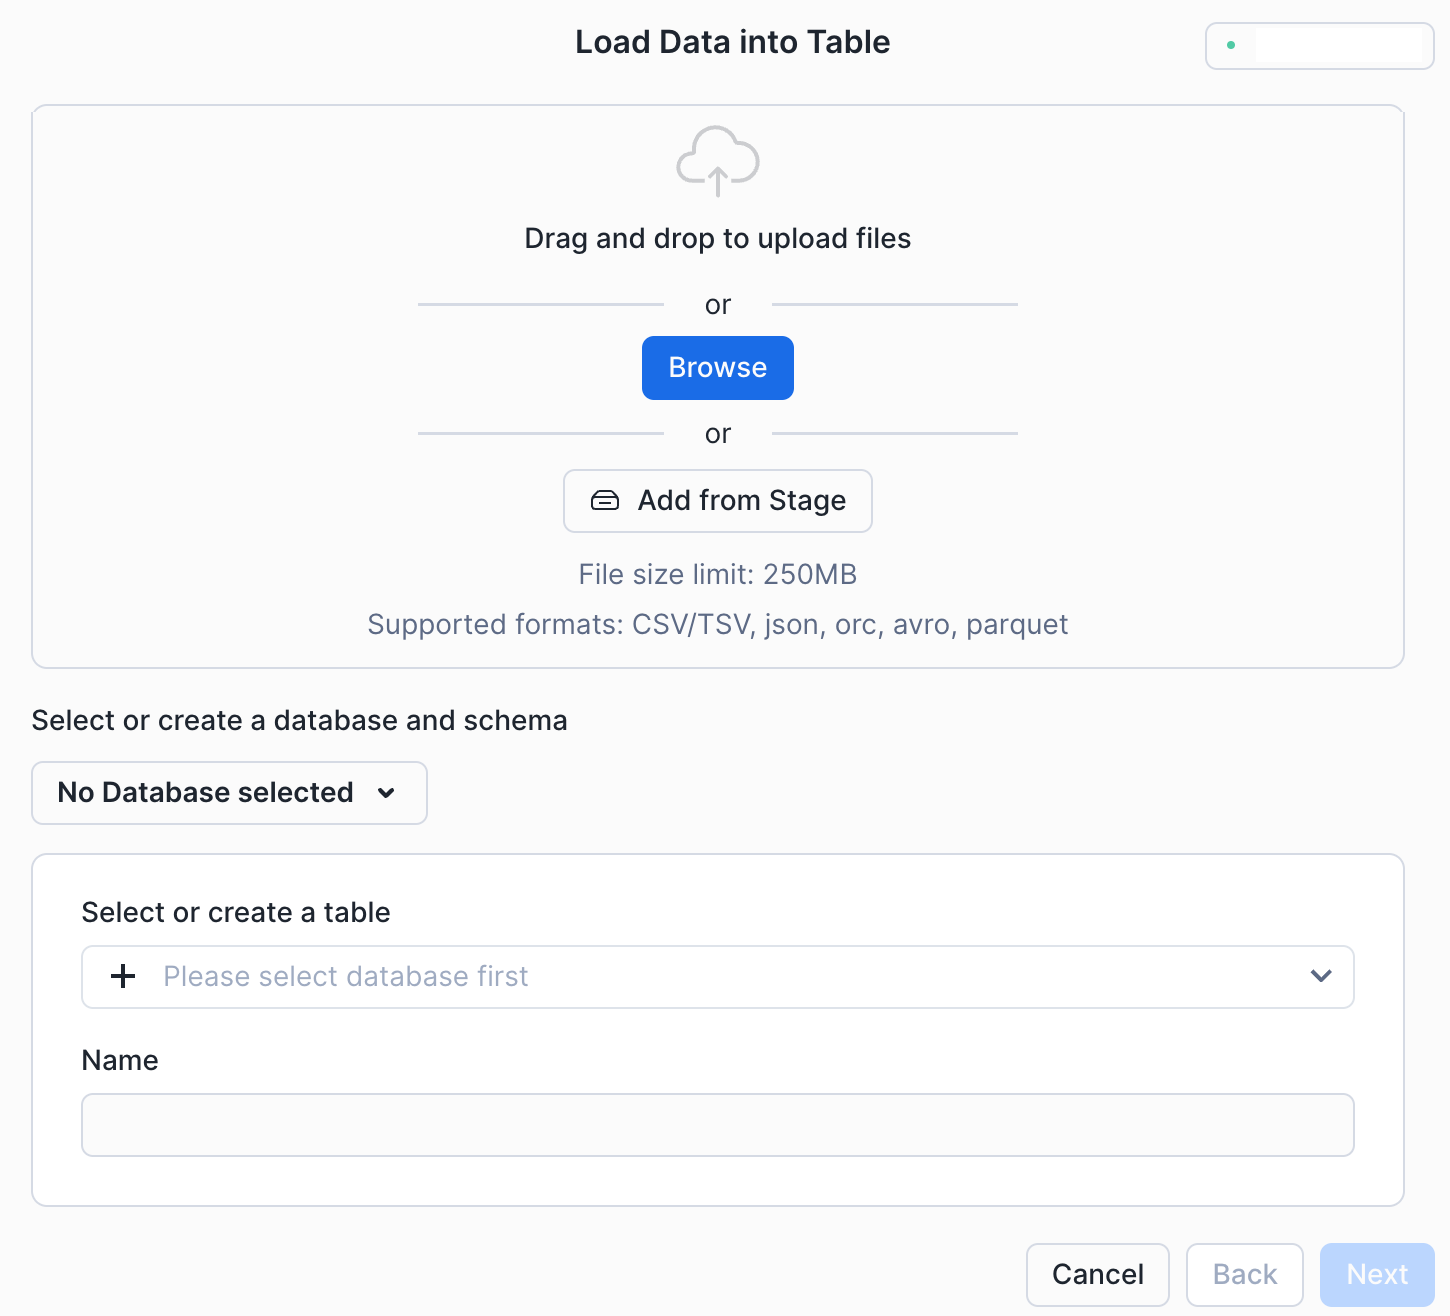
Task: Click the cloud upload icon
Action: 718,161
